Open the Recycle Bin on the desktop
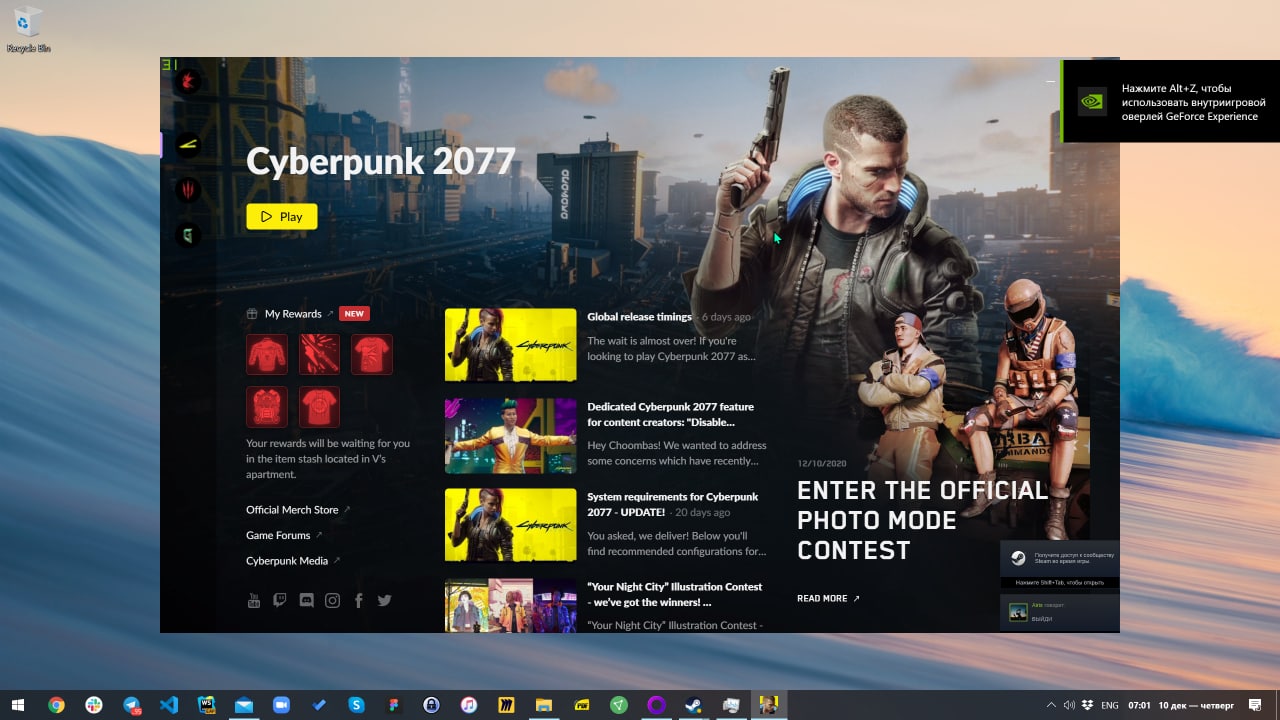Viewport: 1280px width, 720px height. click(29, 30)
